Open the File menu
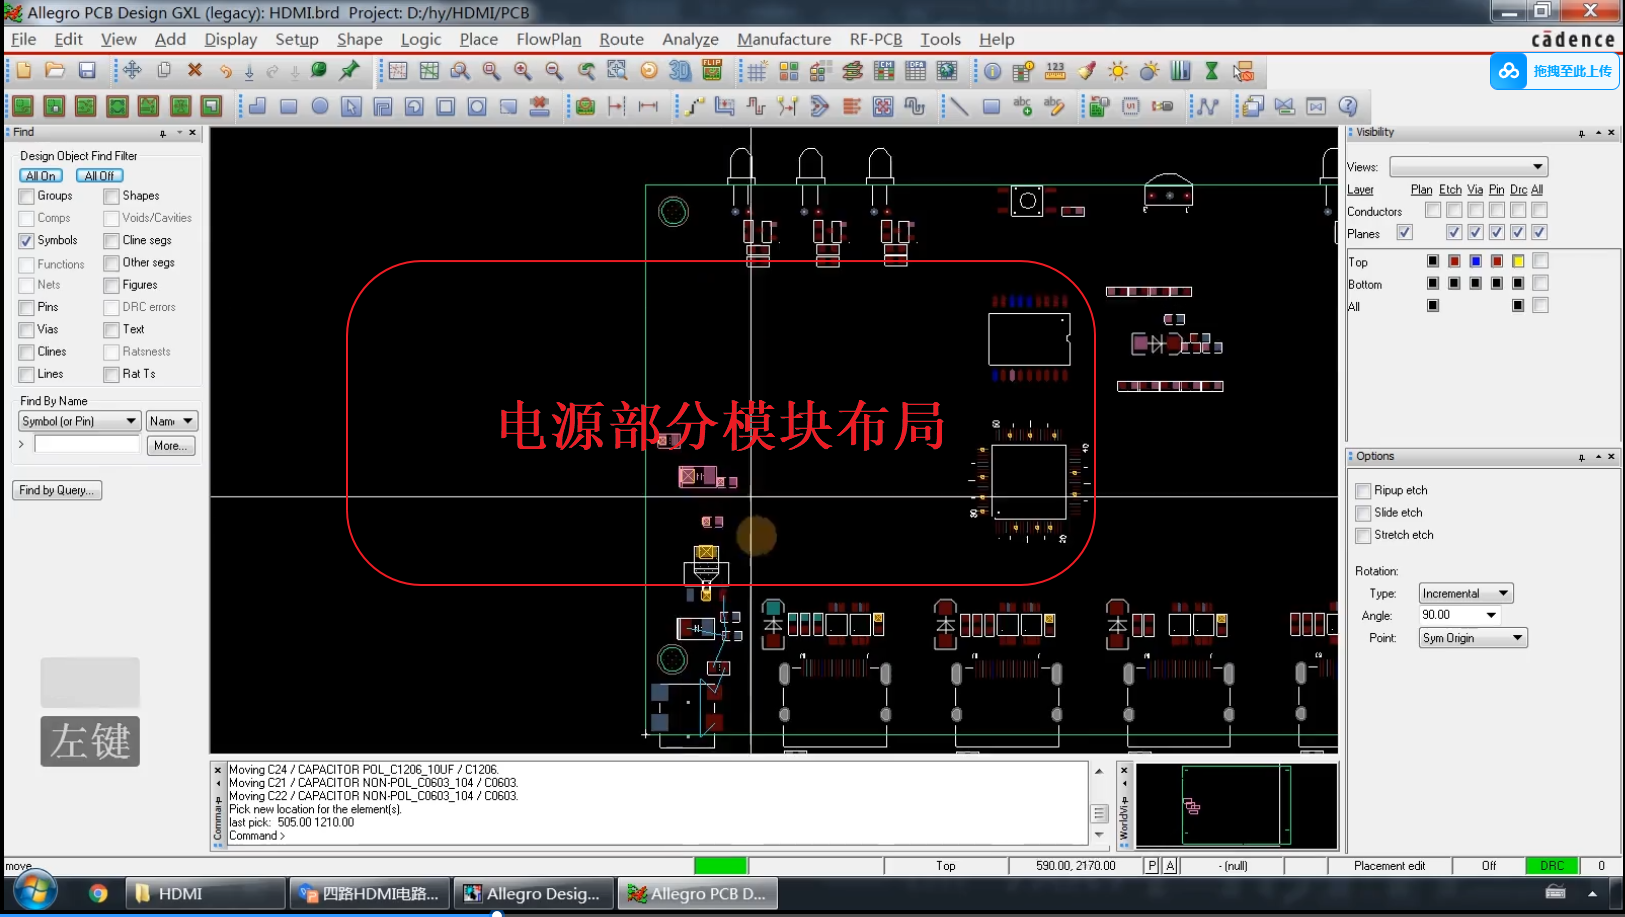1625x917 pixels. pos(23,39)
